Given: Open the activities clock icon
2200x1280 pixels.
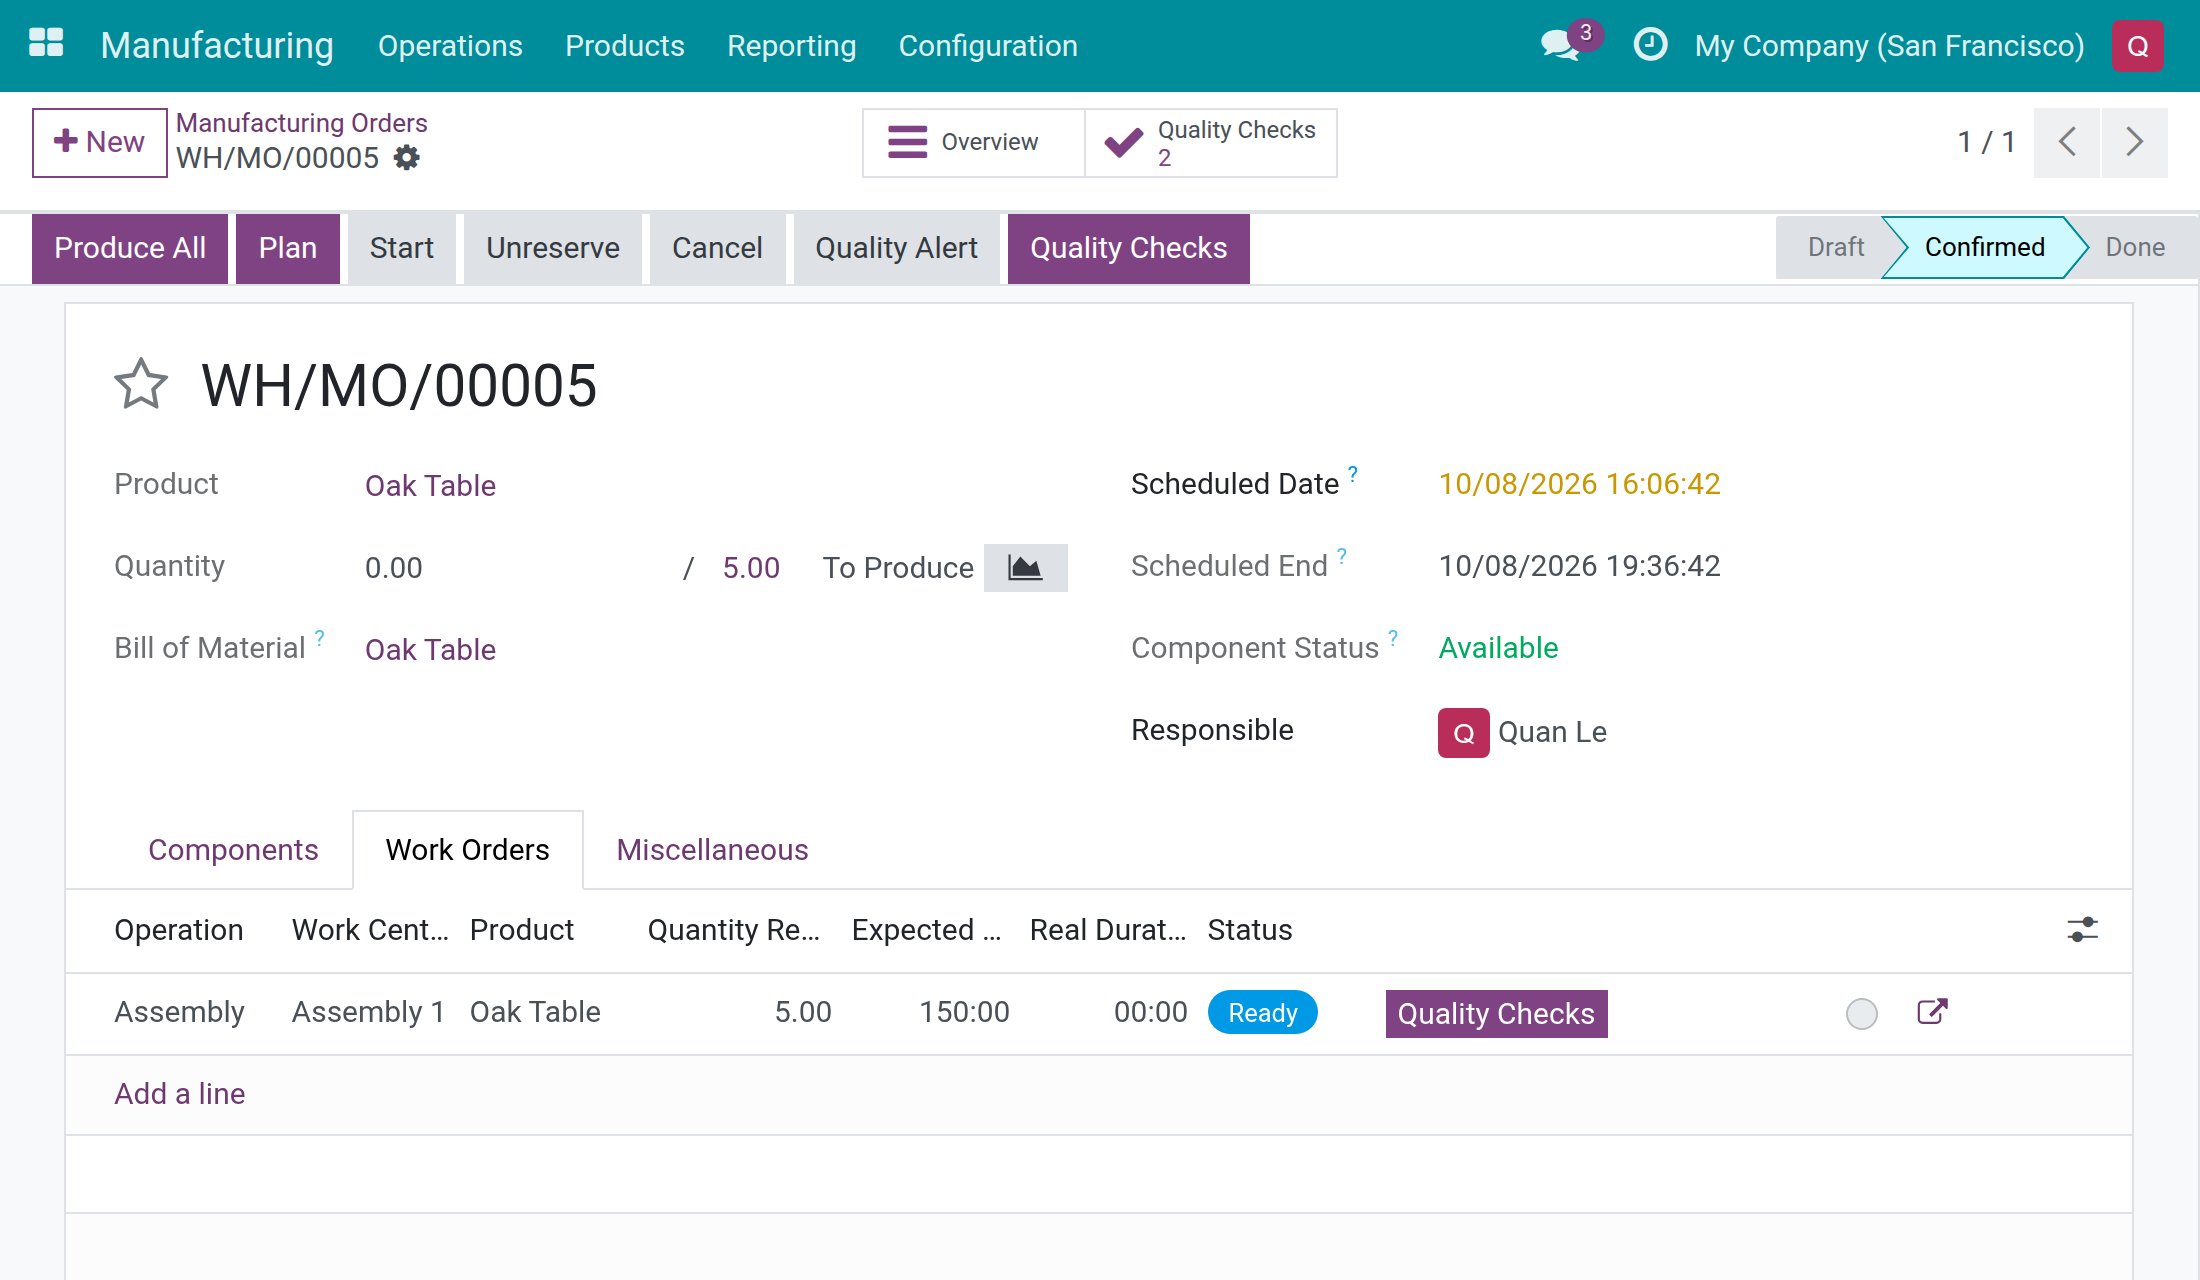Looking at the screenshot, I should [1650, 45].
